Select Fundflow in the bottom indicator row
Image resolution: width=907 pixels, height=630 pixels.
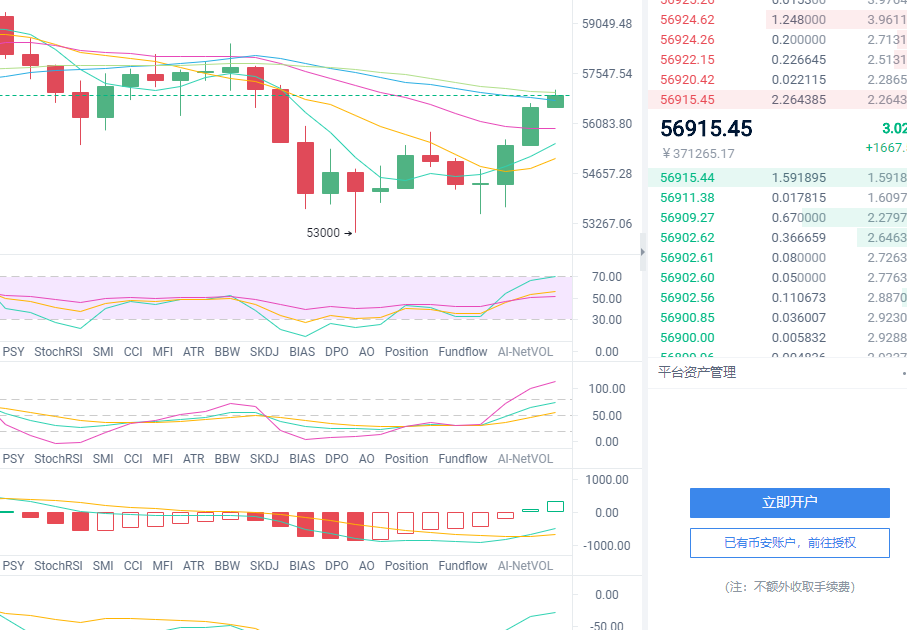point(463,566)
